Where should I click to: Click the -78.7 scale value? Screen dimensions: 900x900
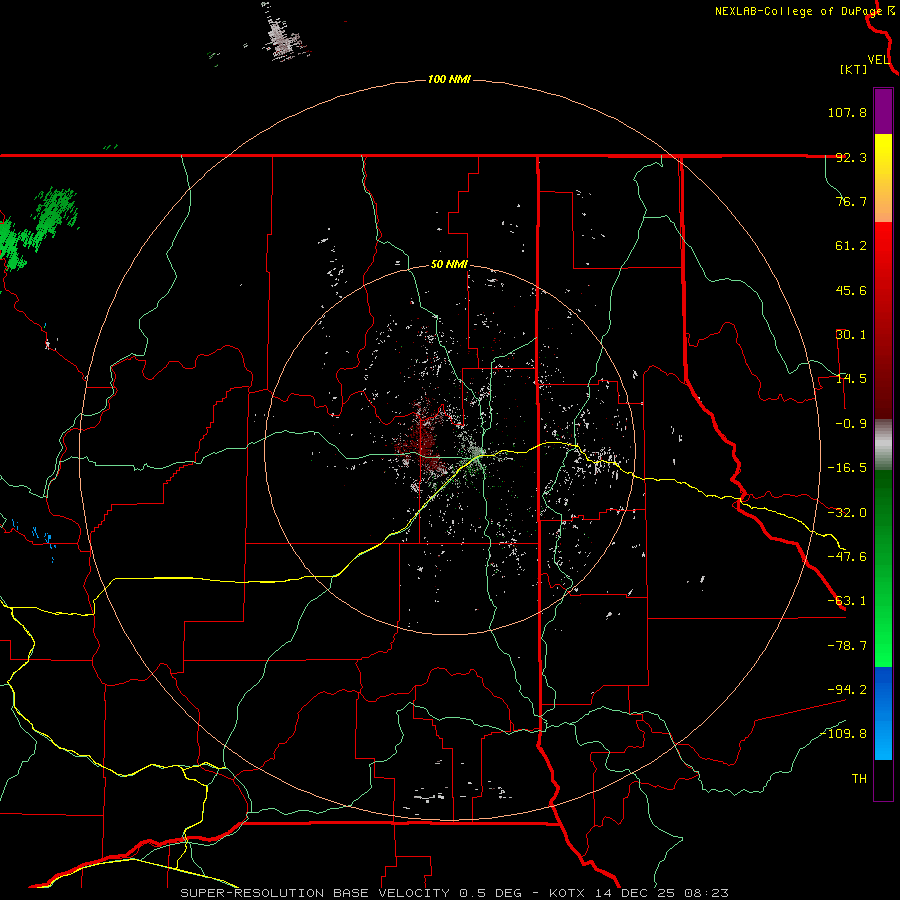[847, 646]
